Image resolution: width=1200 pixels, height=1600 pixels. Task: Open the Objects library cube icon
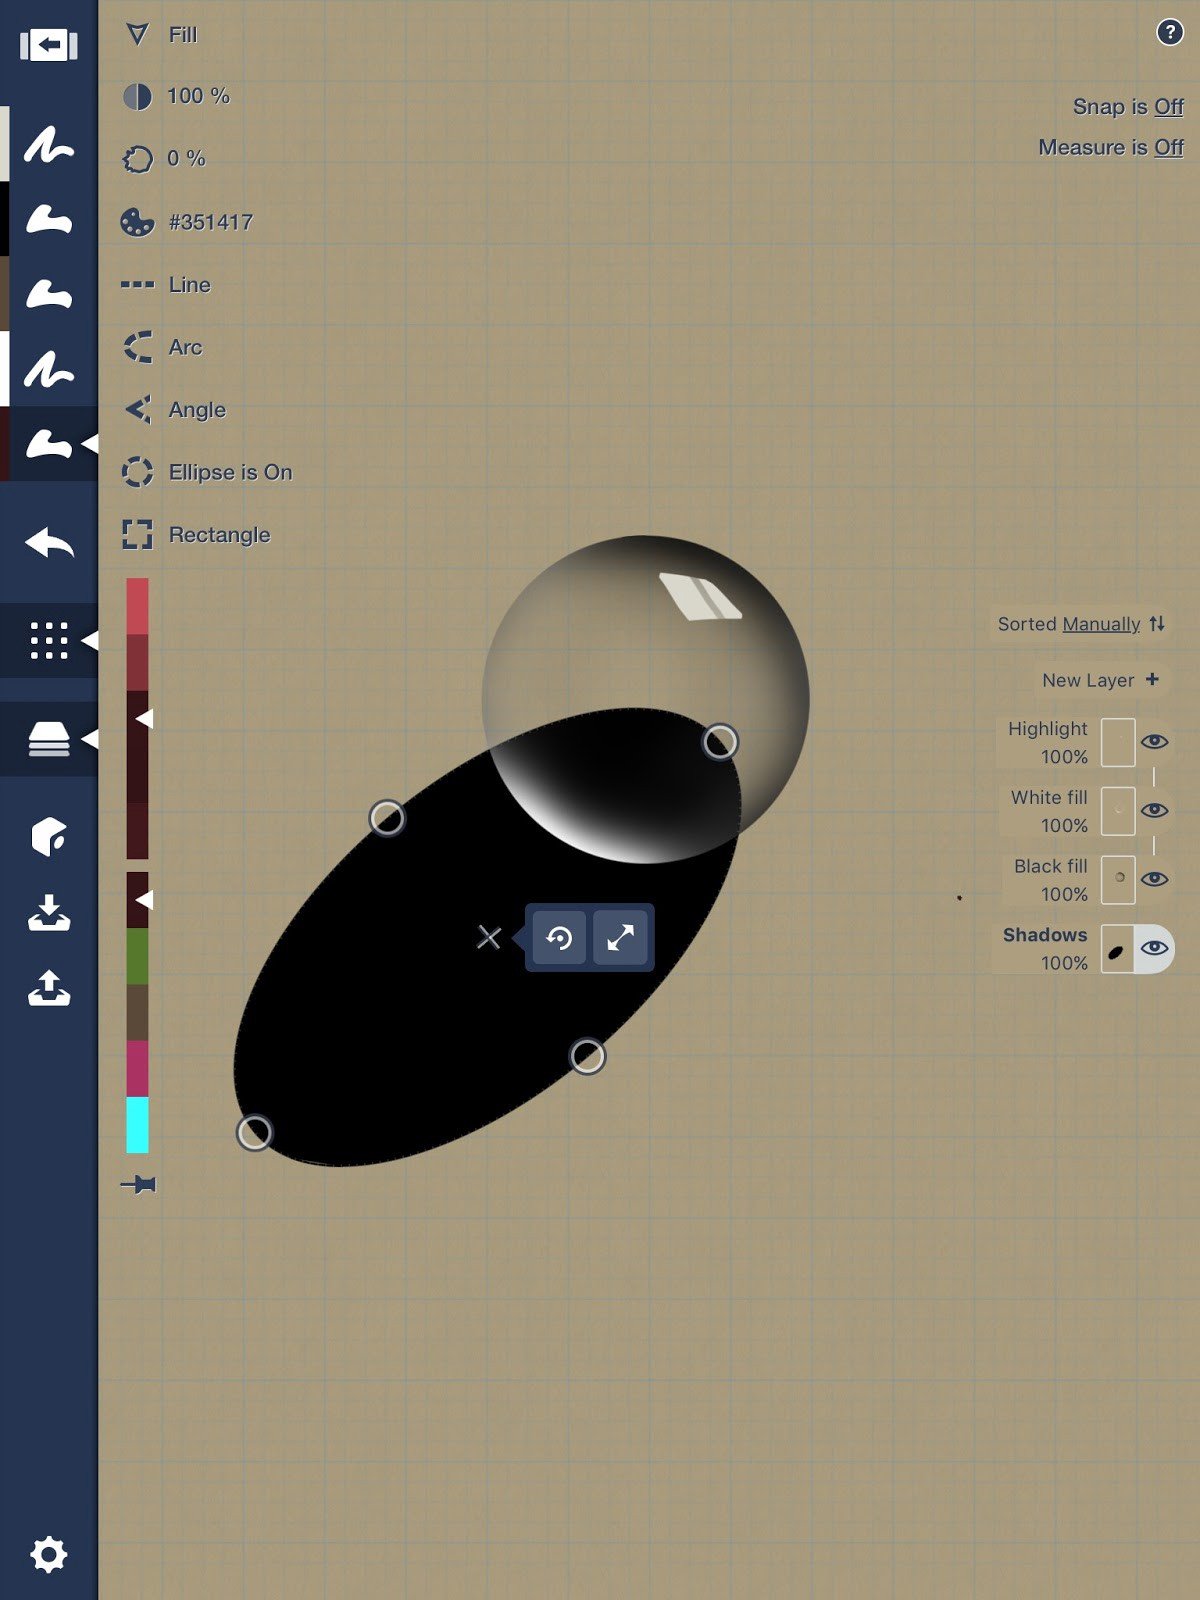coord(49,837)
